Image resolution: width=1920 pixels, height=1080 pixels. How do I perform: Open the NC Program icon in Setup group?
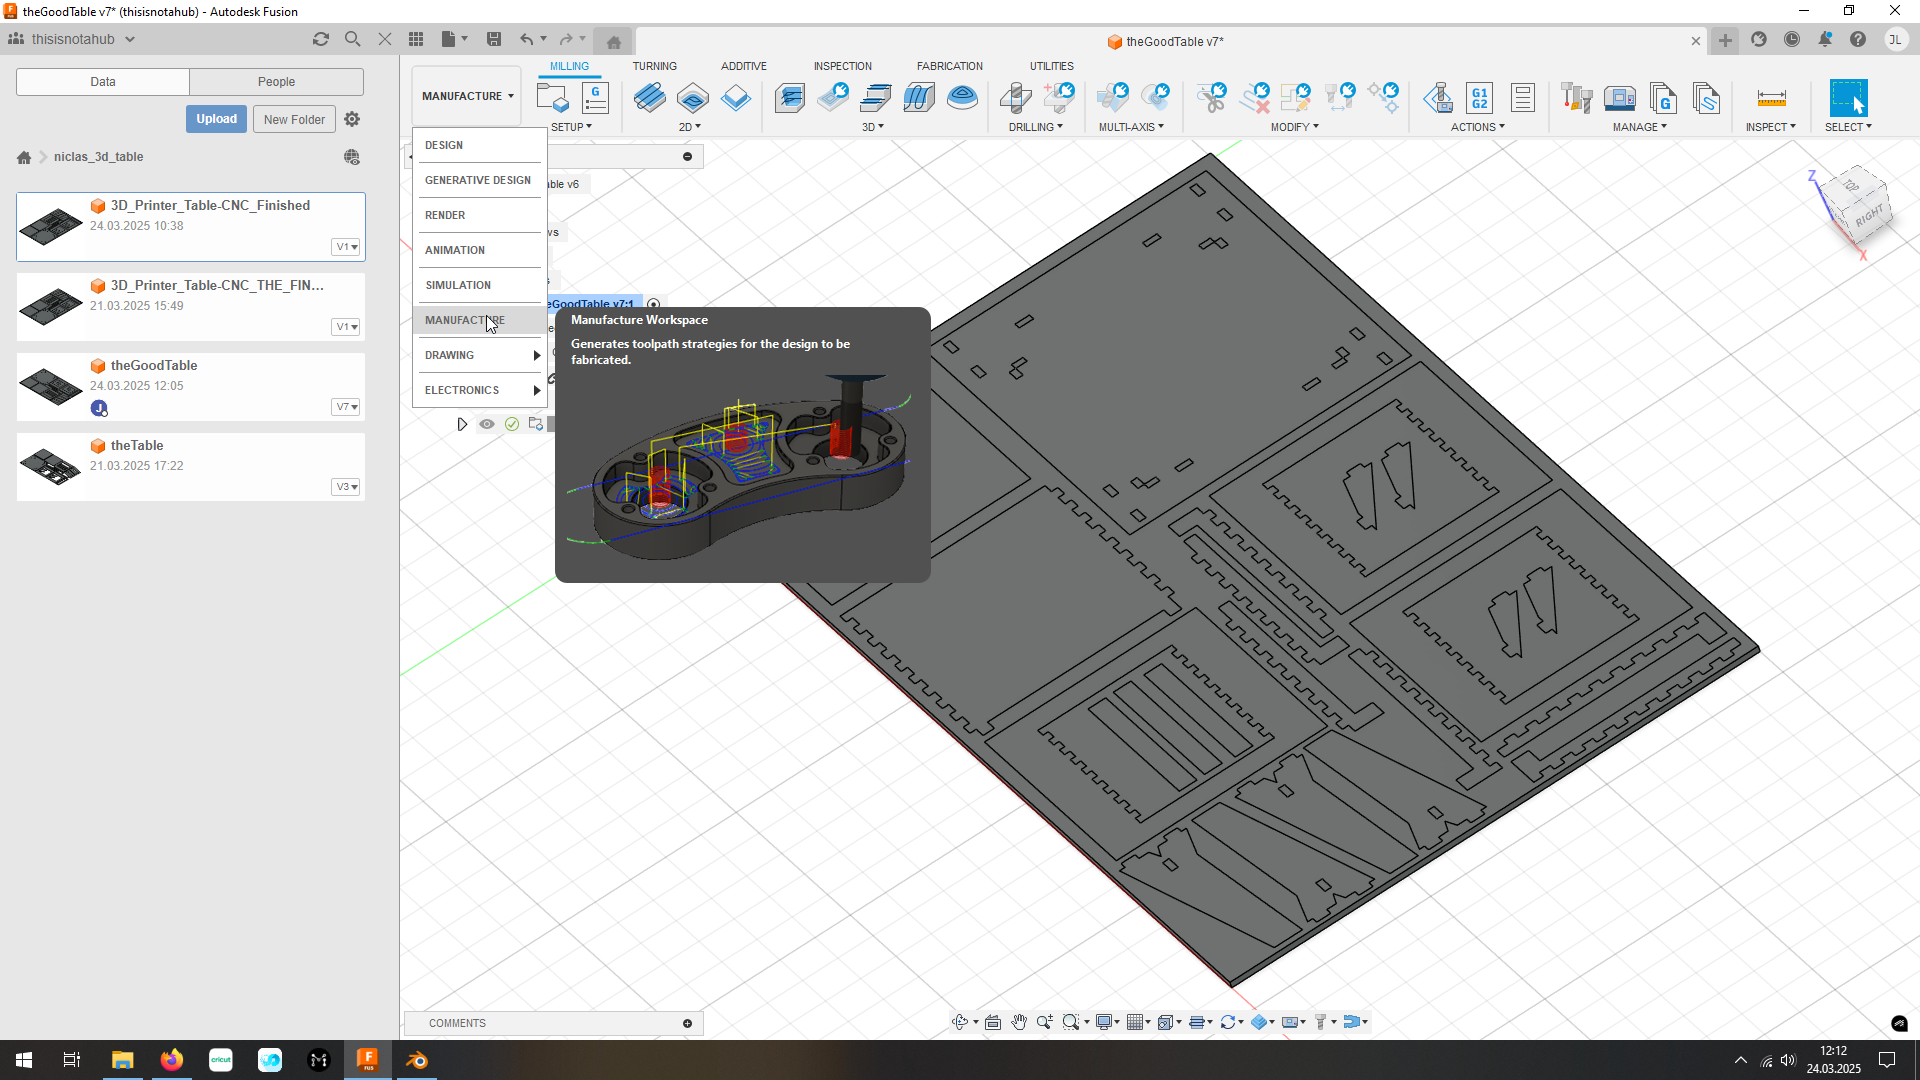(595, 98)
